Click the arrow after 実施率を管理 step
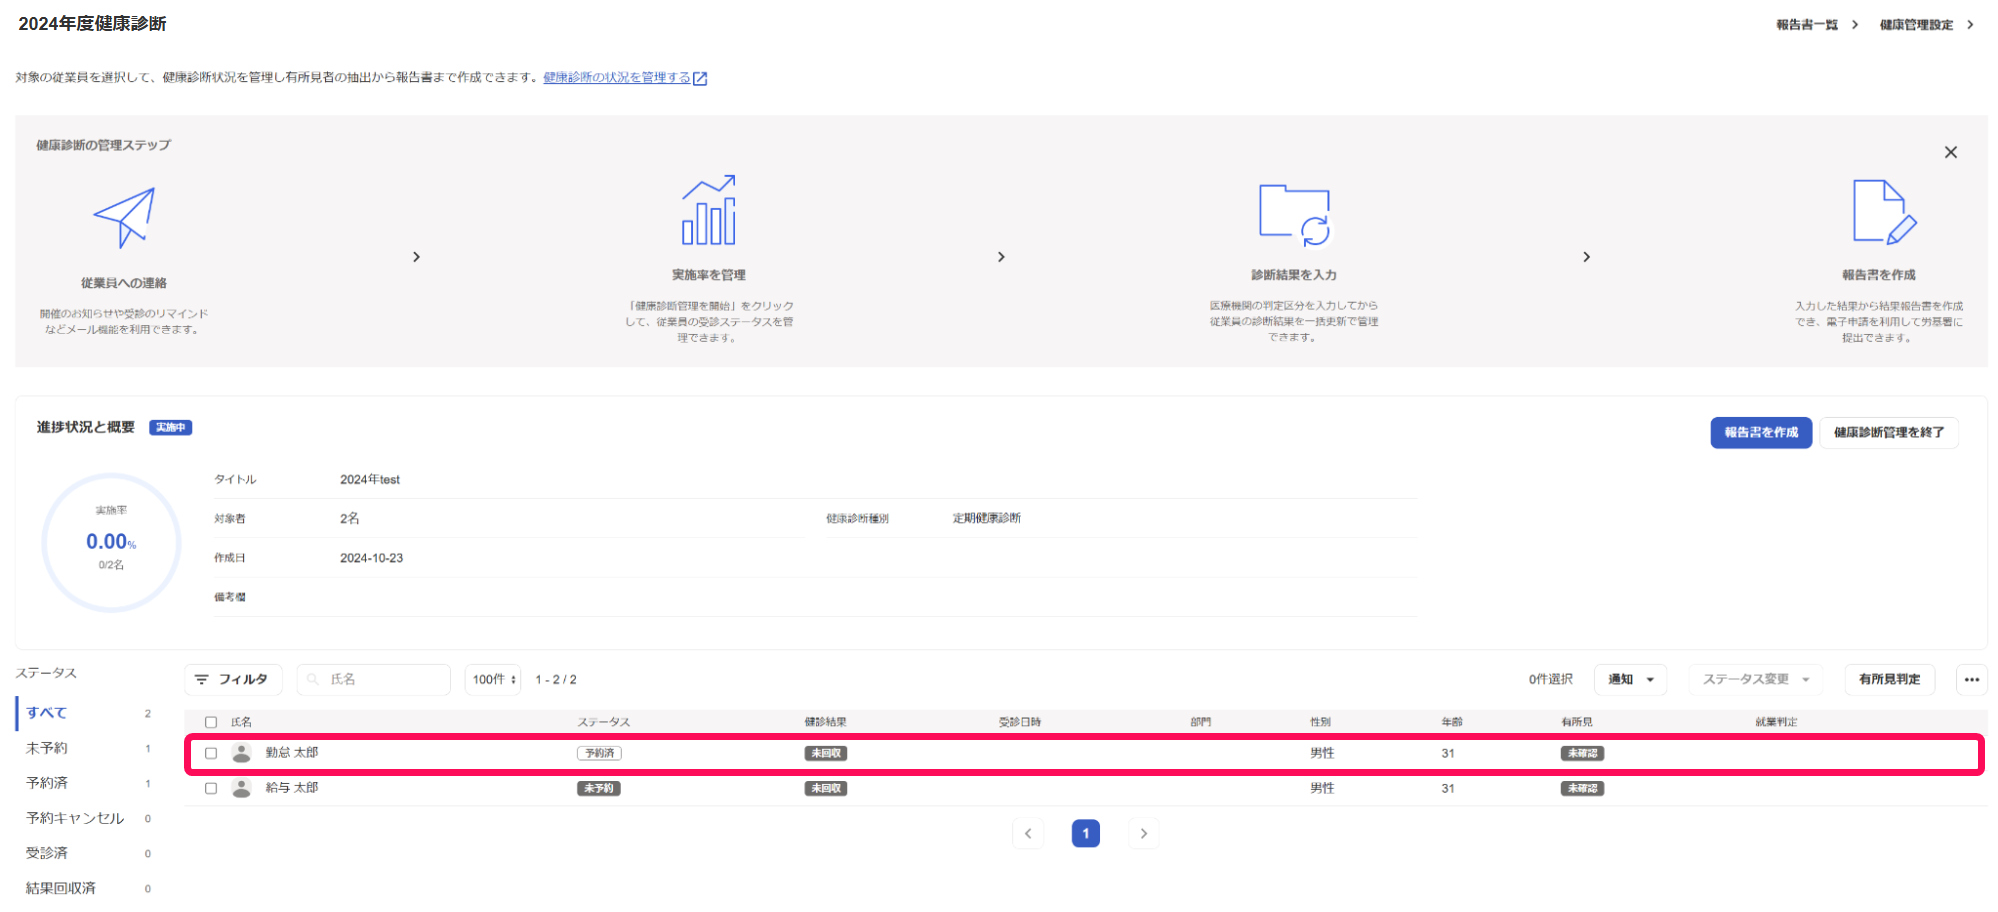 pyautogui.click(x=1001, y=257)
